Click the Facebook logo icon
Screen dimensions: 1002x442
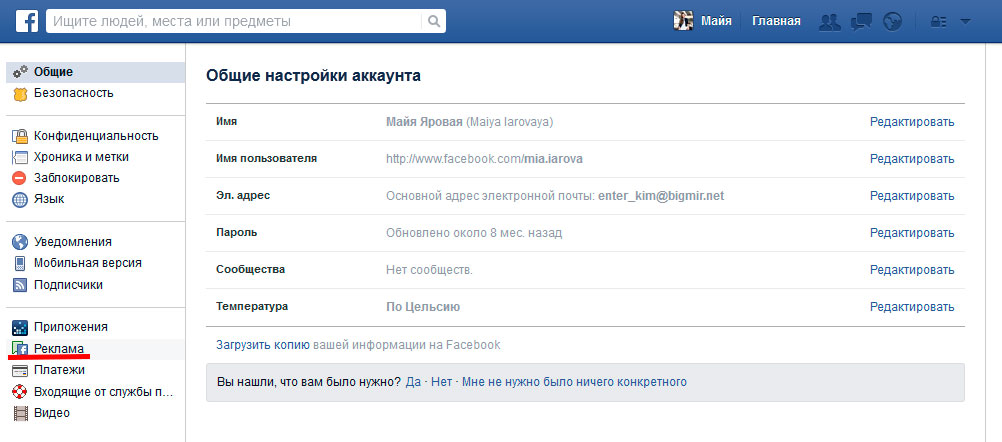tap(26, 21)
